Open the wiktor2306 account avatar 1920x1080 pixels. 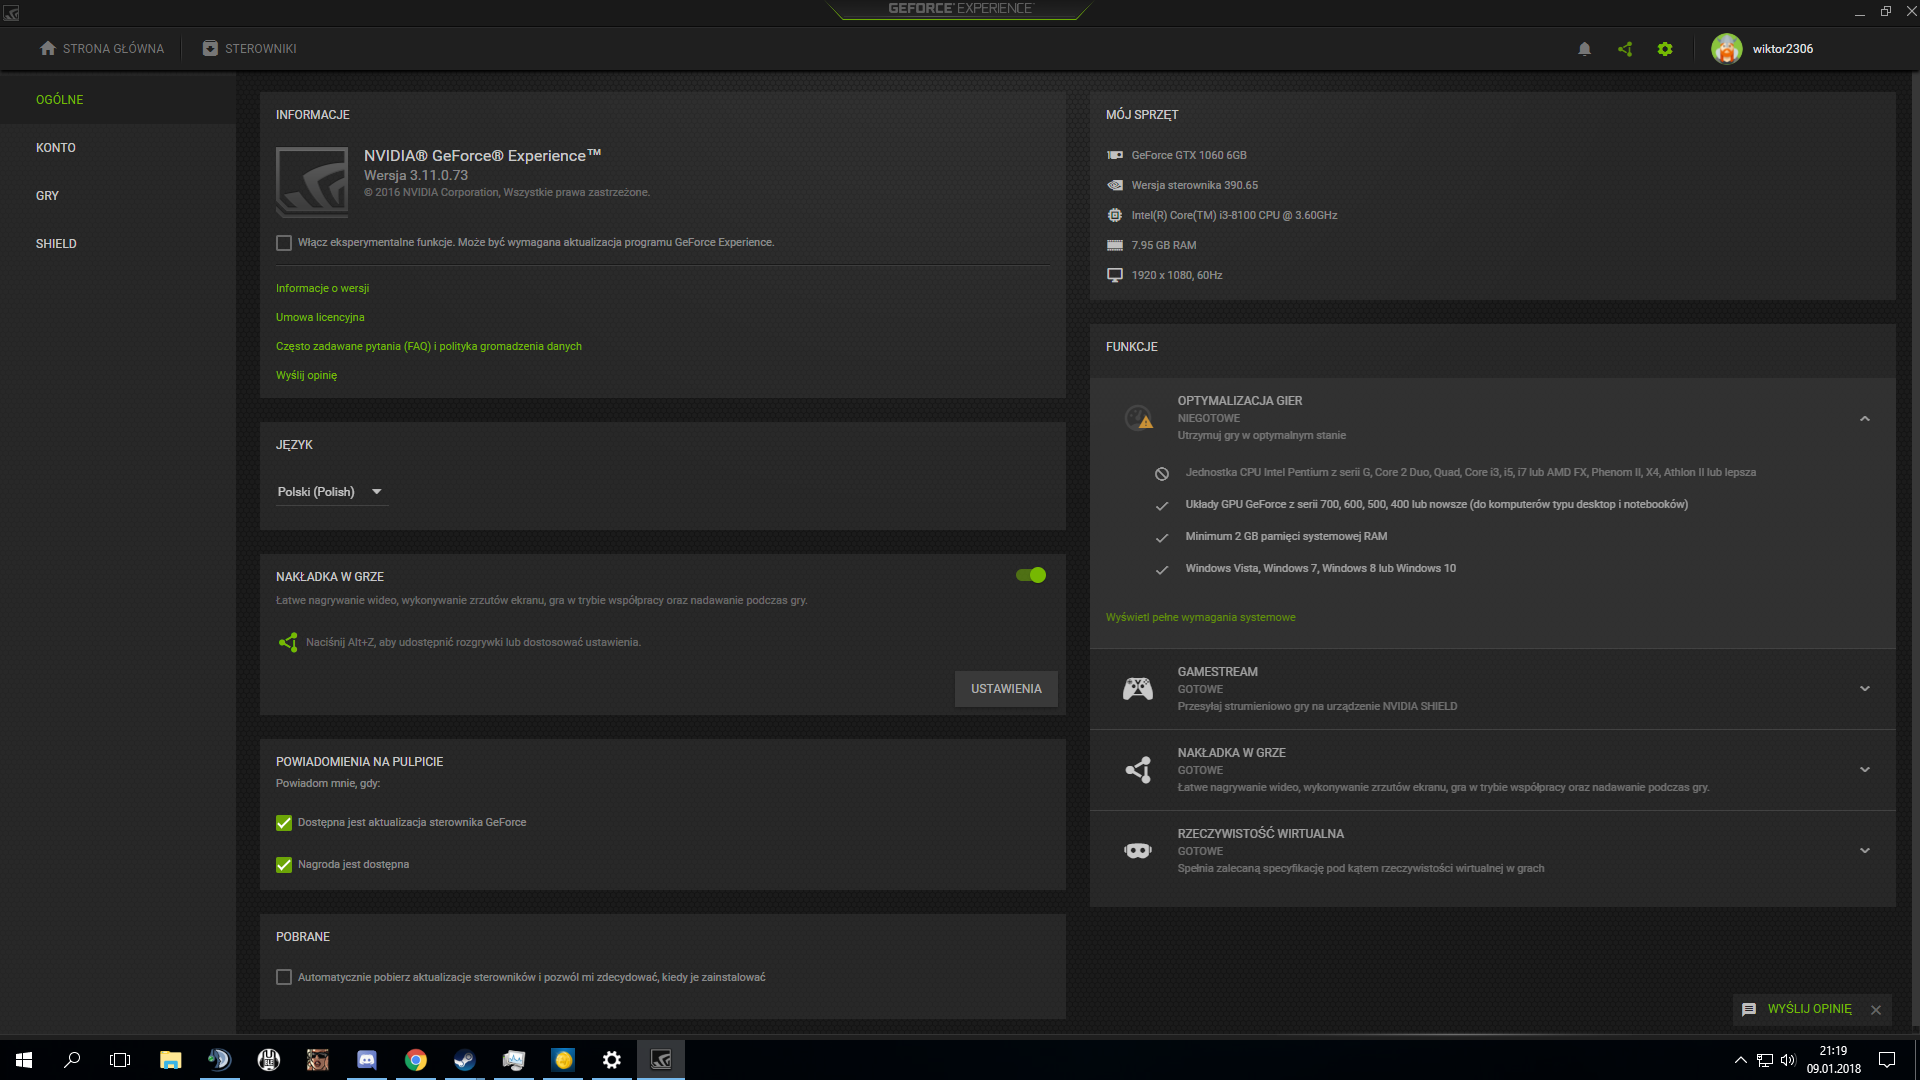click(x=1727, y=49)
